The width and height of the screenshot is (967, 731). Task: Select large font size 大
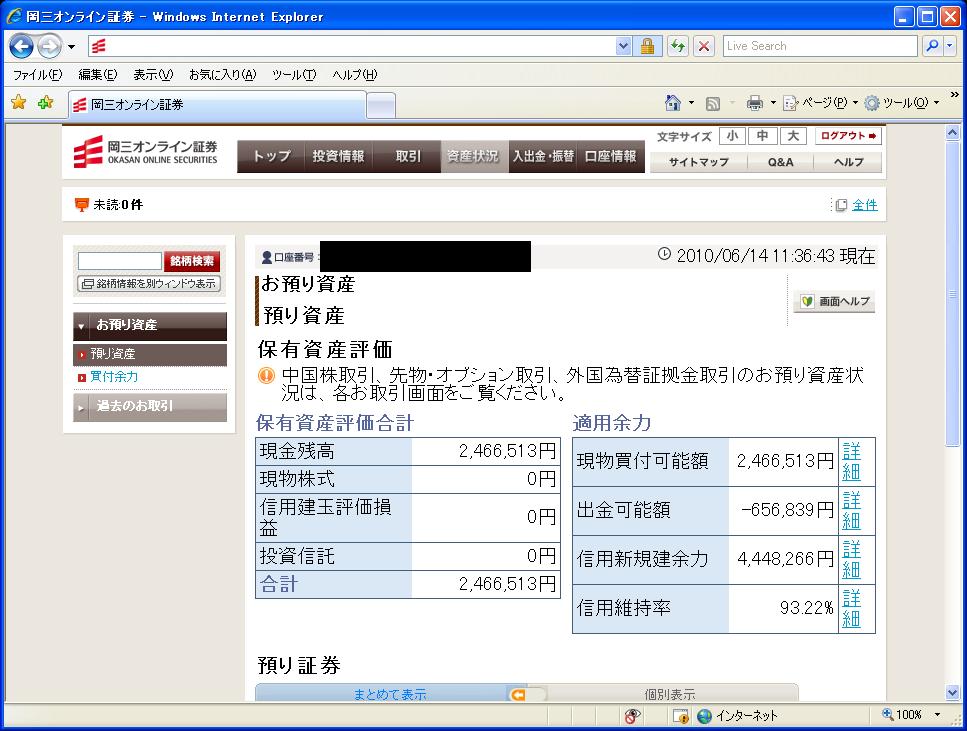point(792,136)
